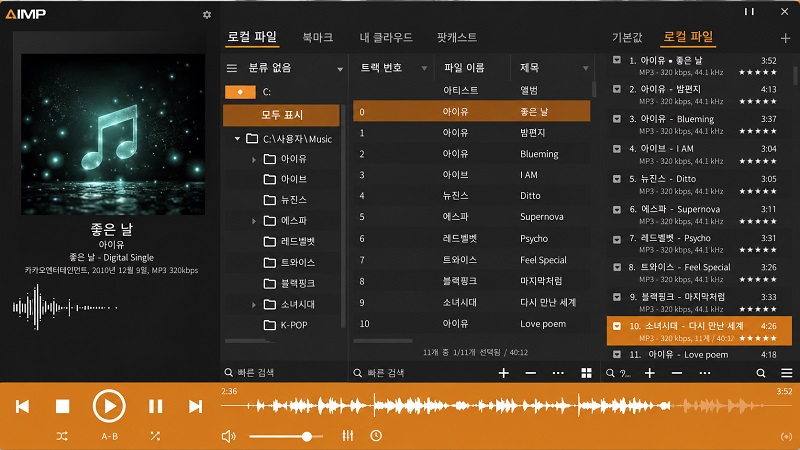This screenshot has height=450, width=800.
Task: Skip to the next track
Action: (x=195, y=407)
